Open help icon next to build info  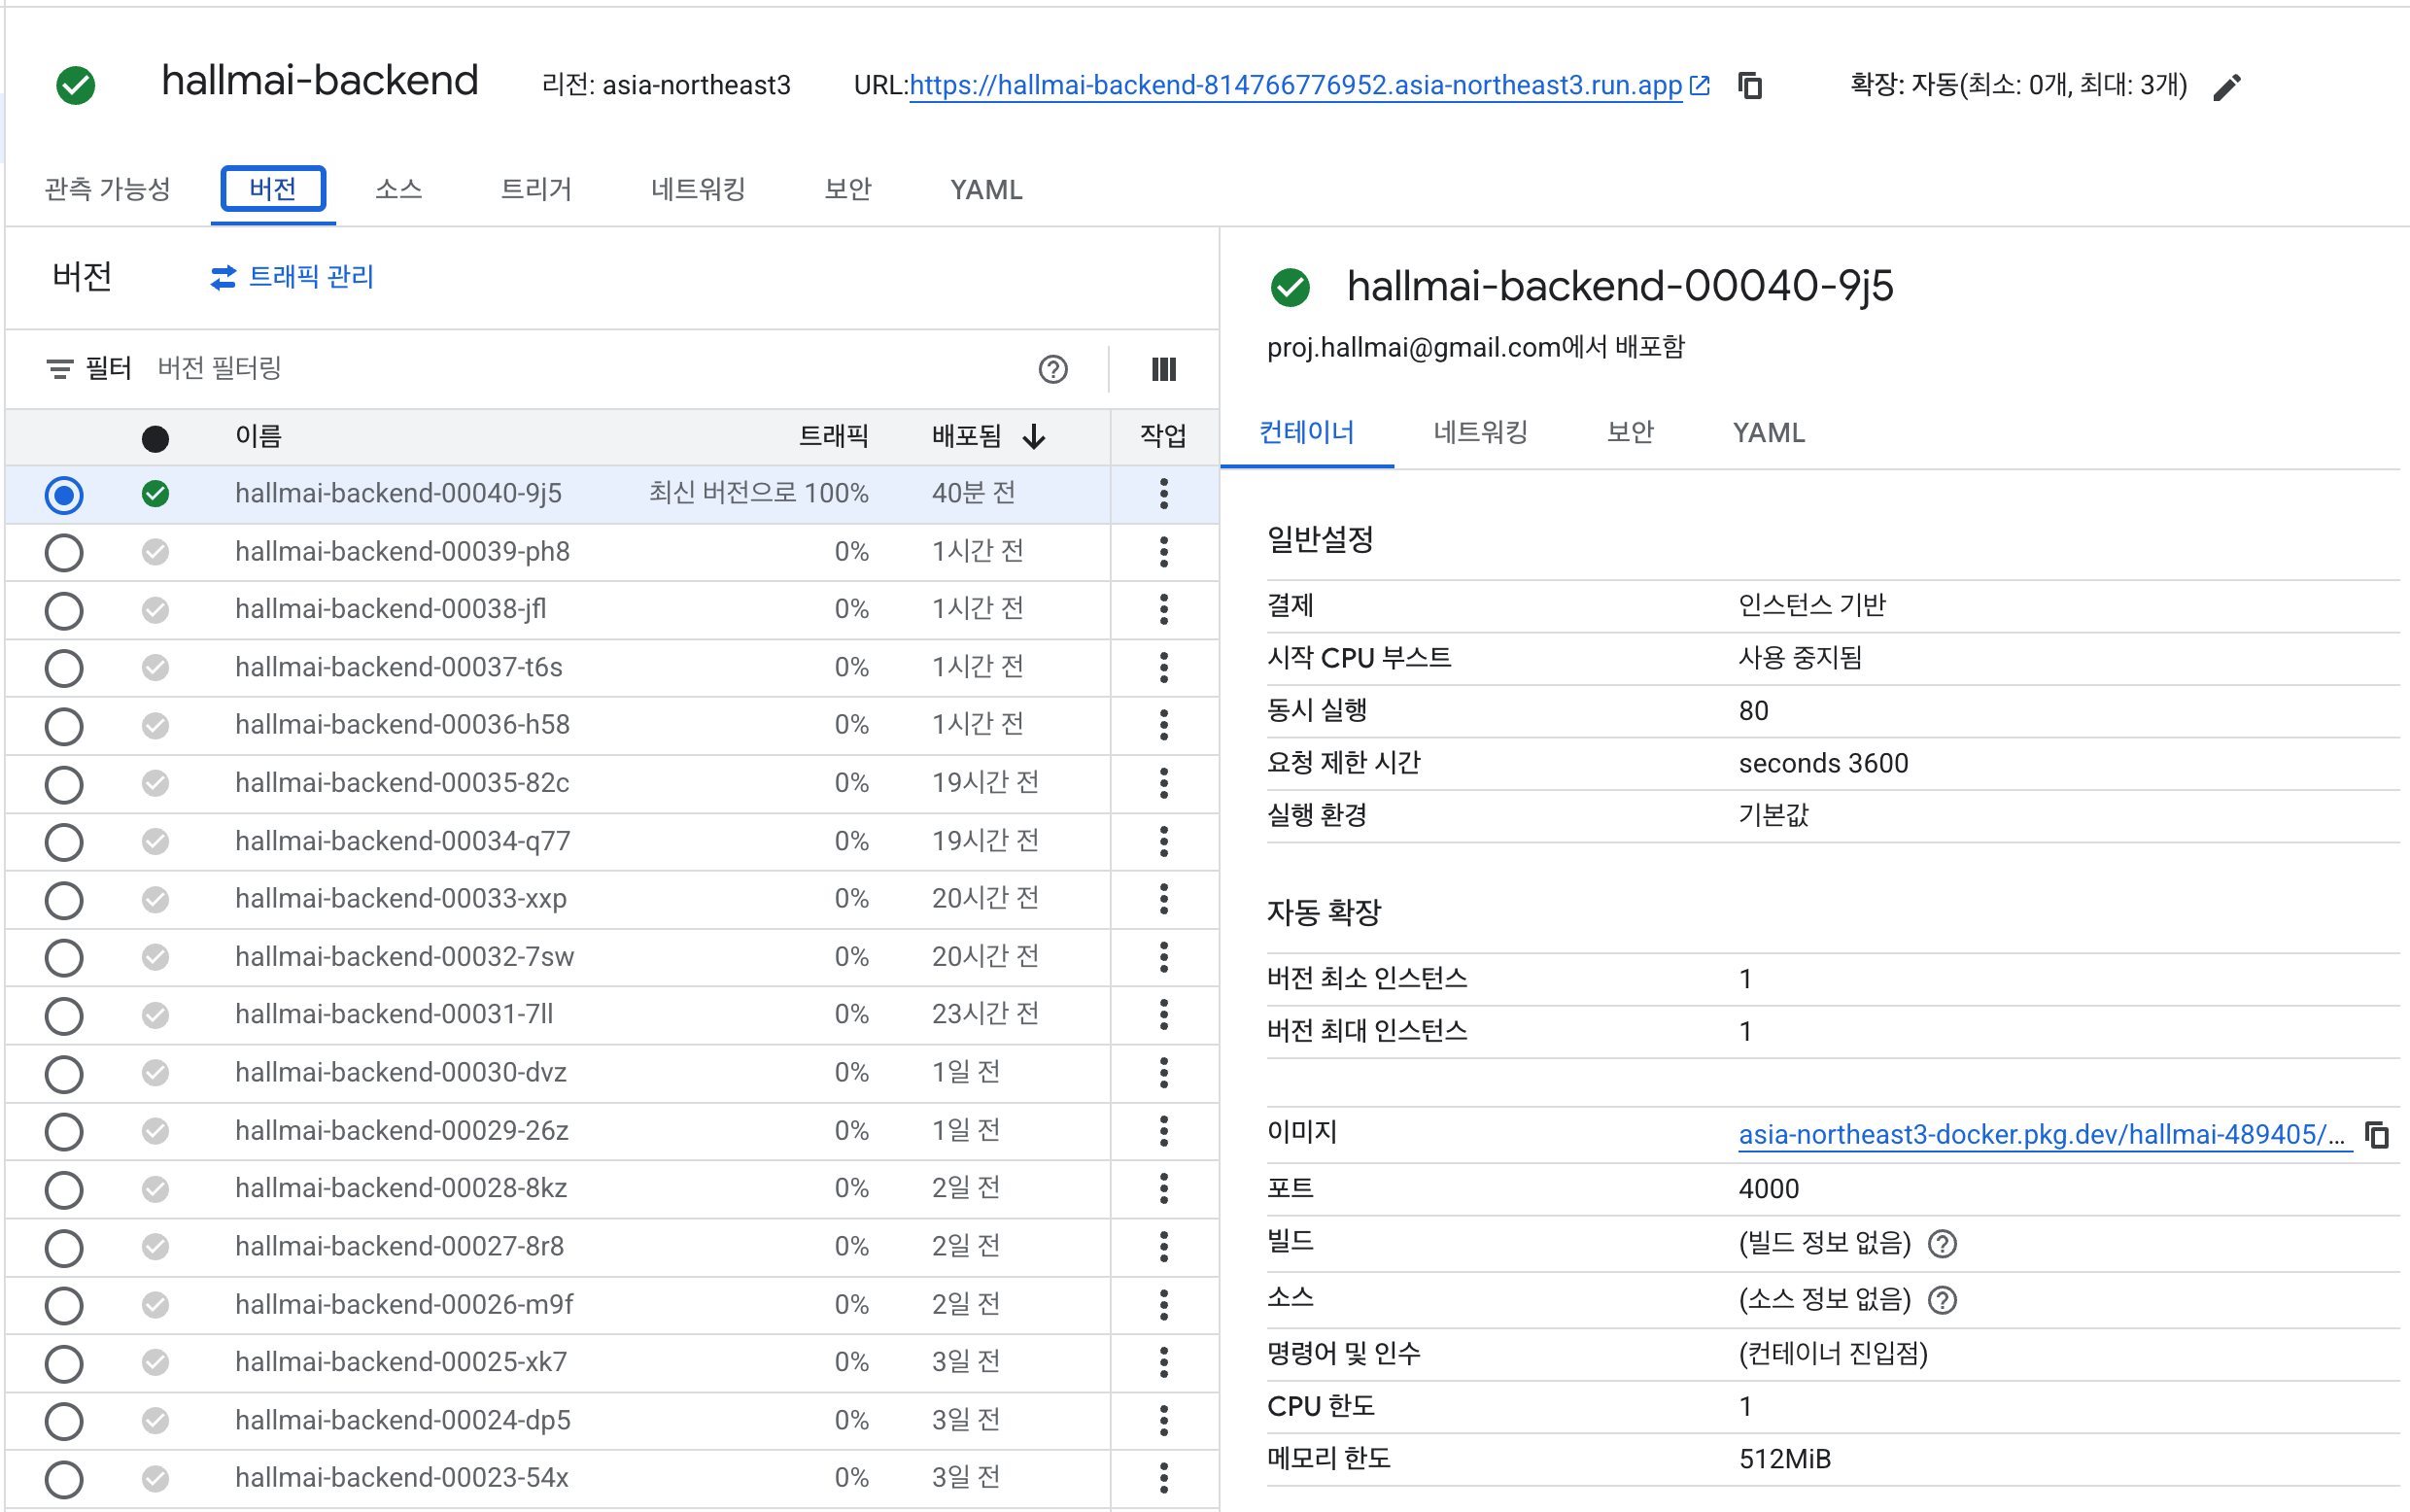[1942, 1243]
